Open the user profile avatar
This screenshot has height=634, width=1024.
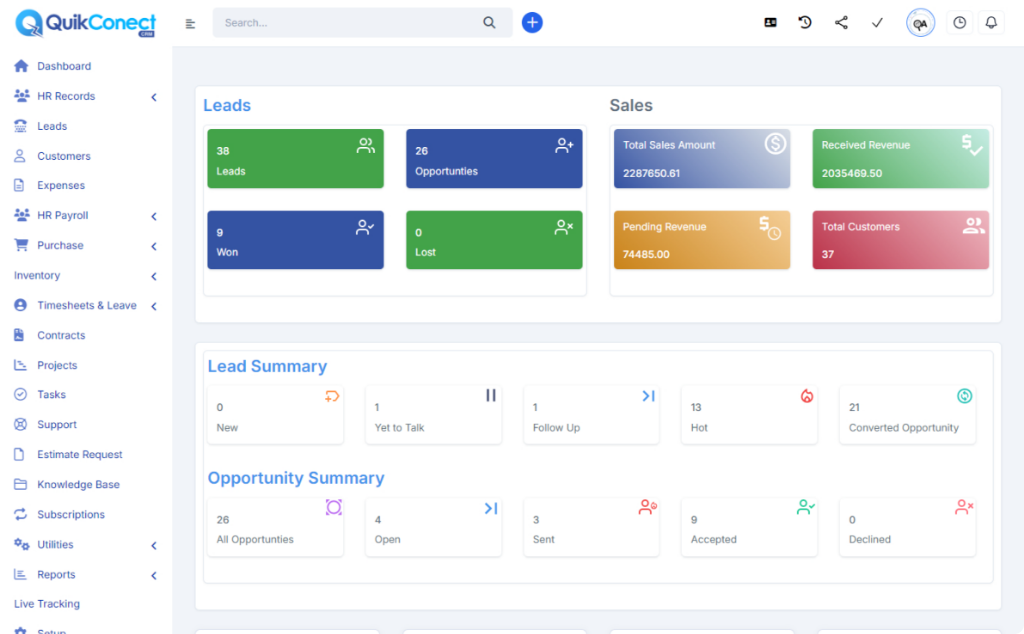pos(920,23)
